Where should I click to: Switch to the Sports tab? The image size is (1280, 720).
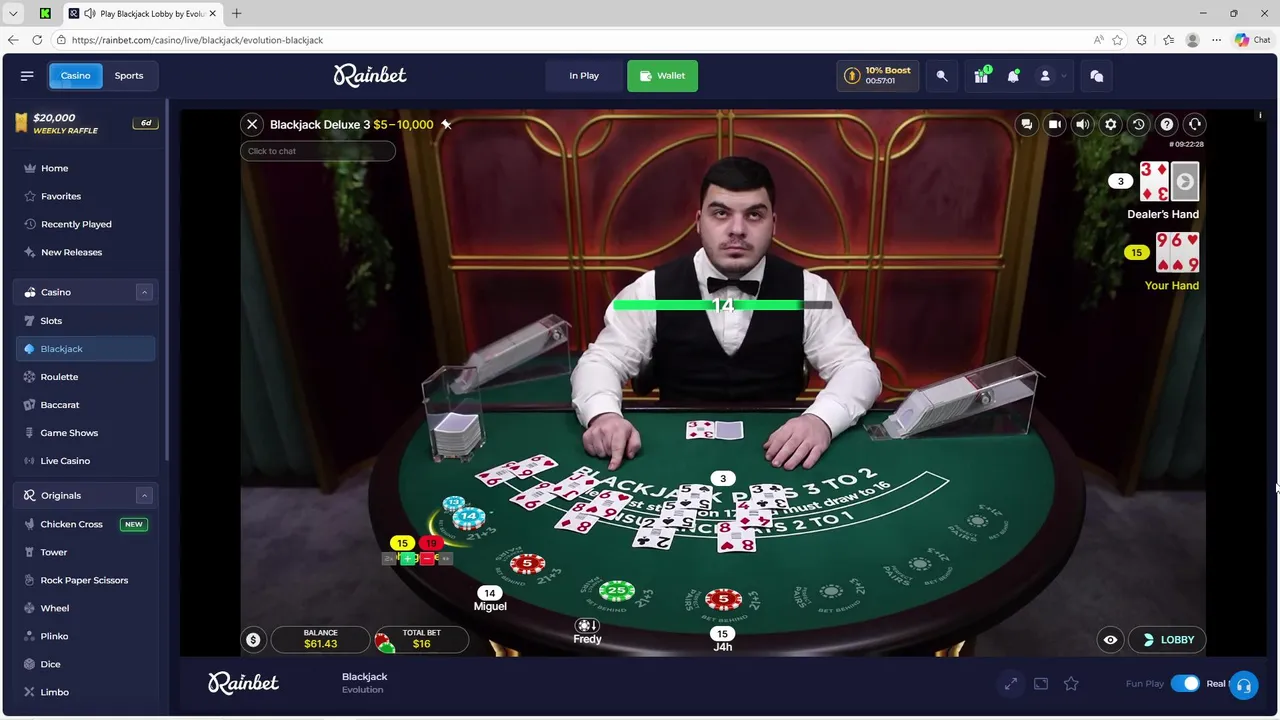(x=129, y=76)
